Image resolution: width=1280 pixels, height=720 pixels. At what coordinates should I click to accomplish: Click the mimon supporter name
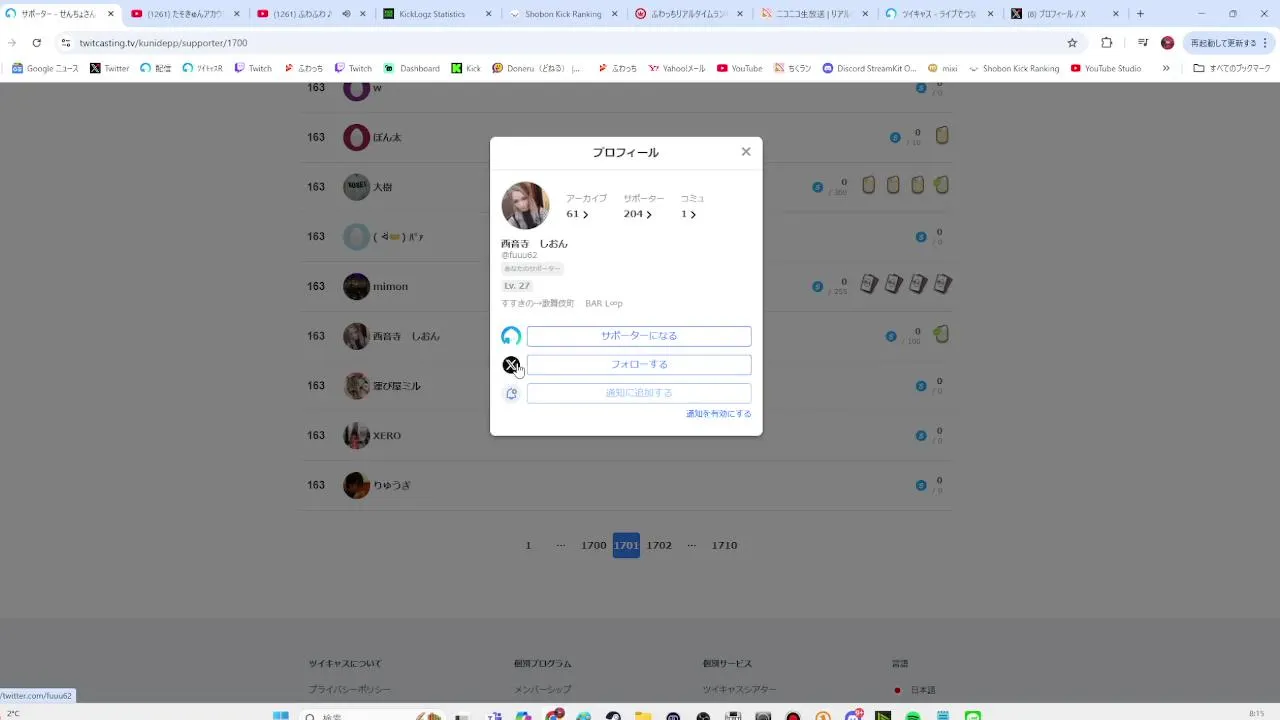click(x=390, y=287)
